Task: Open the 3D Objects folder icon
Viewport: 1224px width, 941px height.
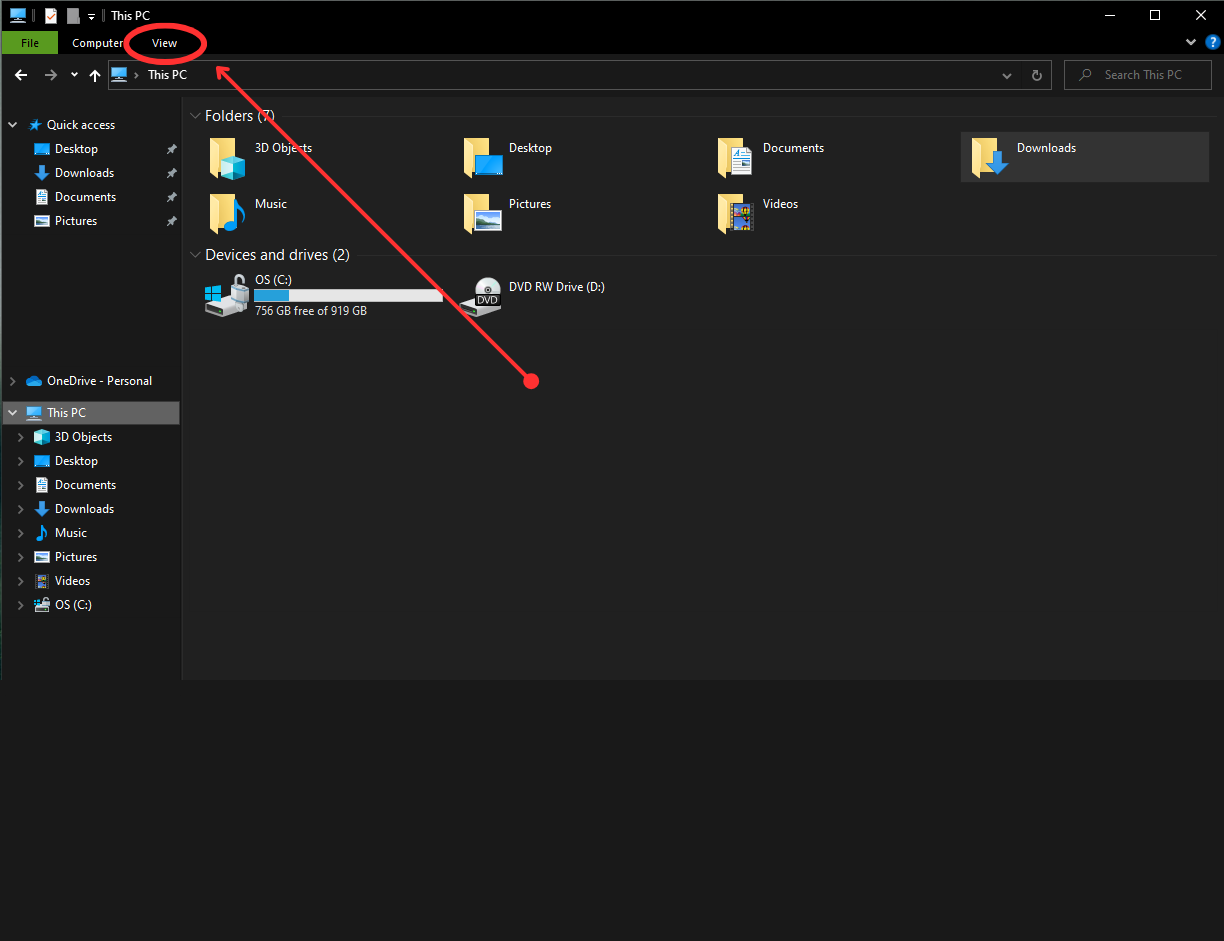Action: (227, 158)
